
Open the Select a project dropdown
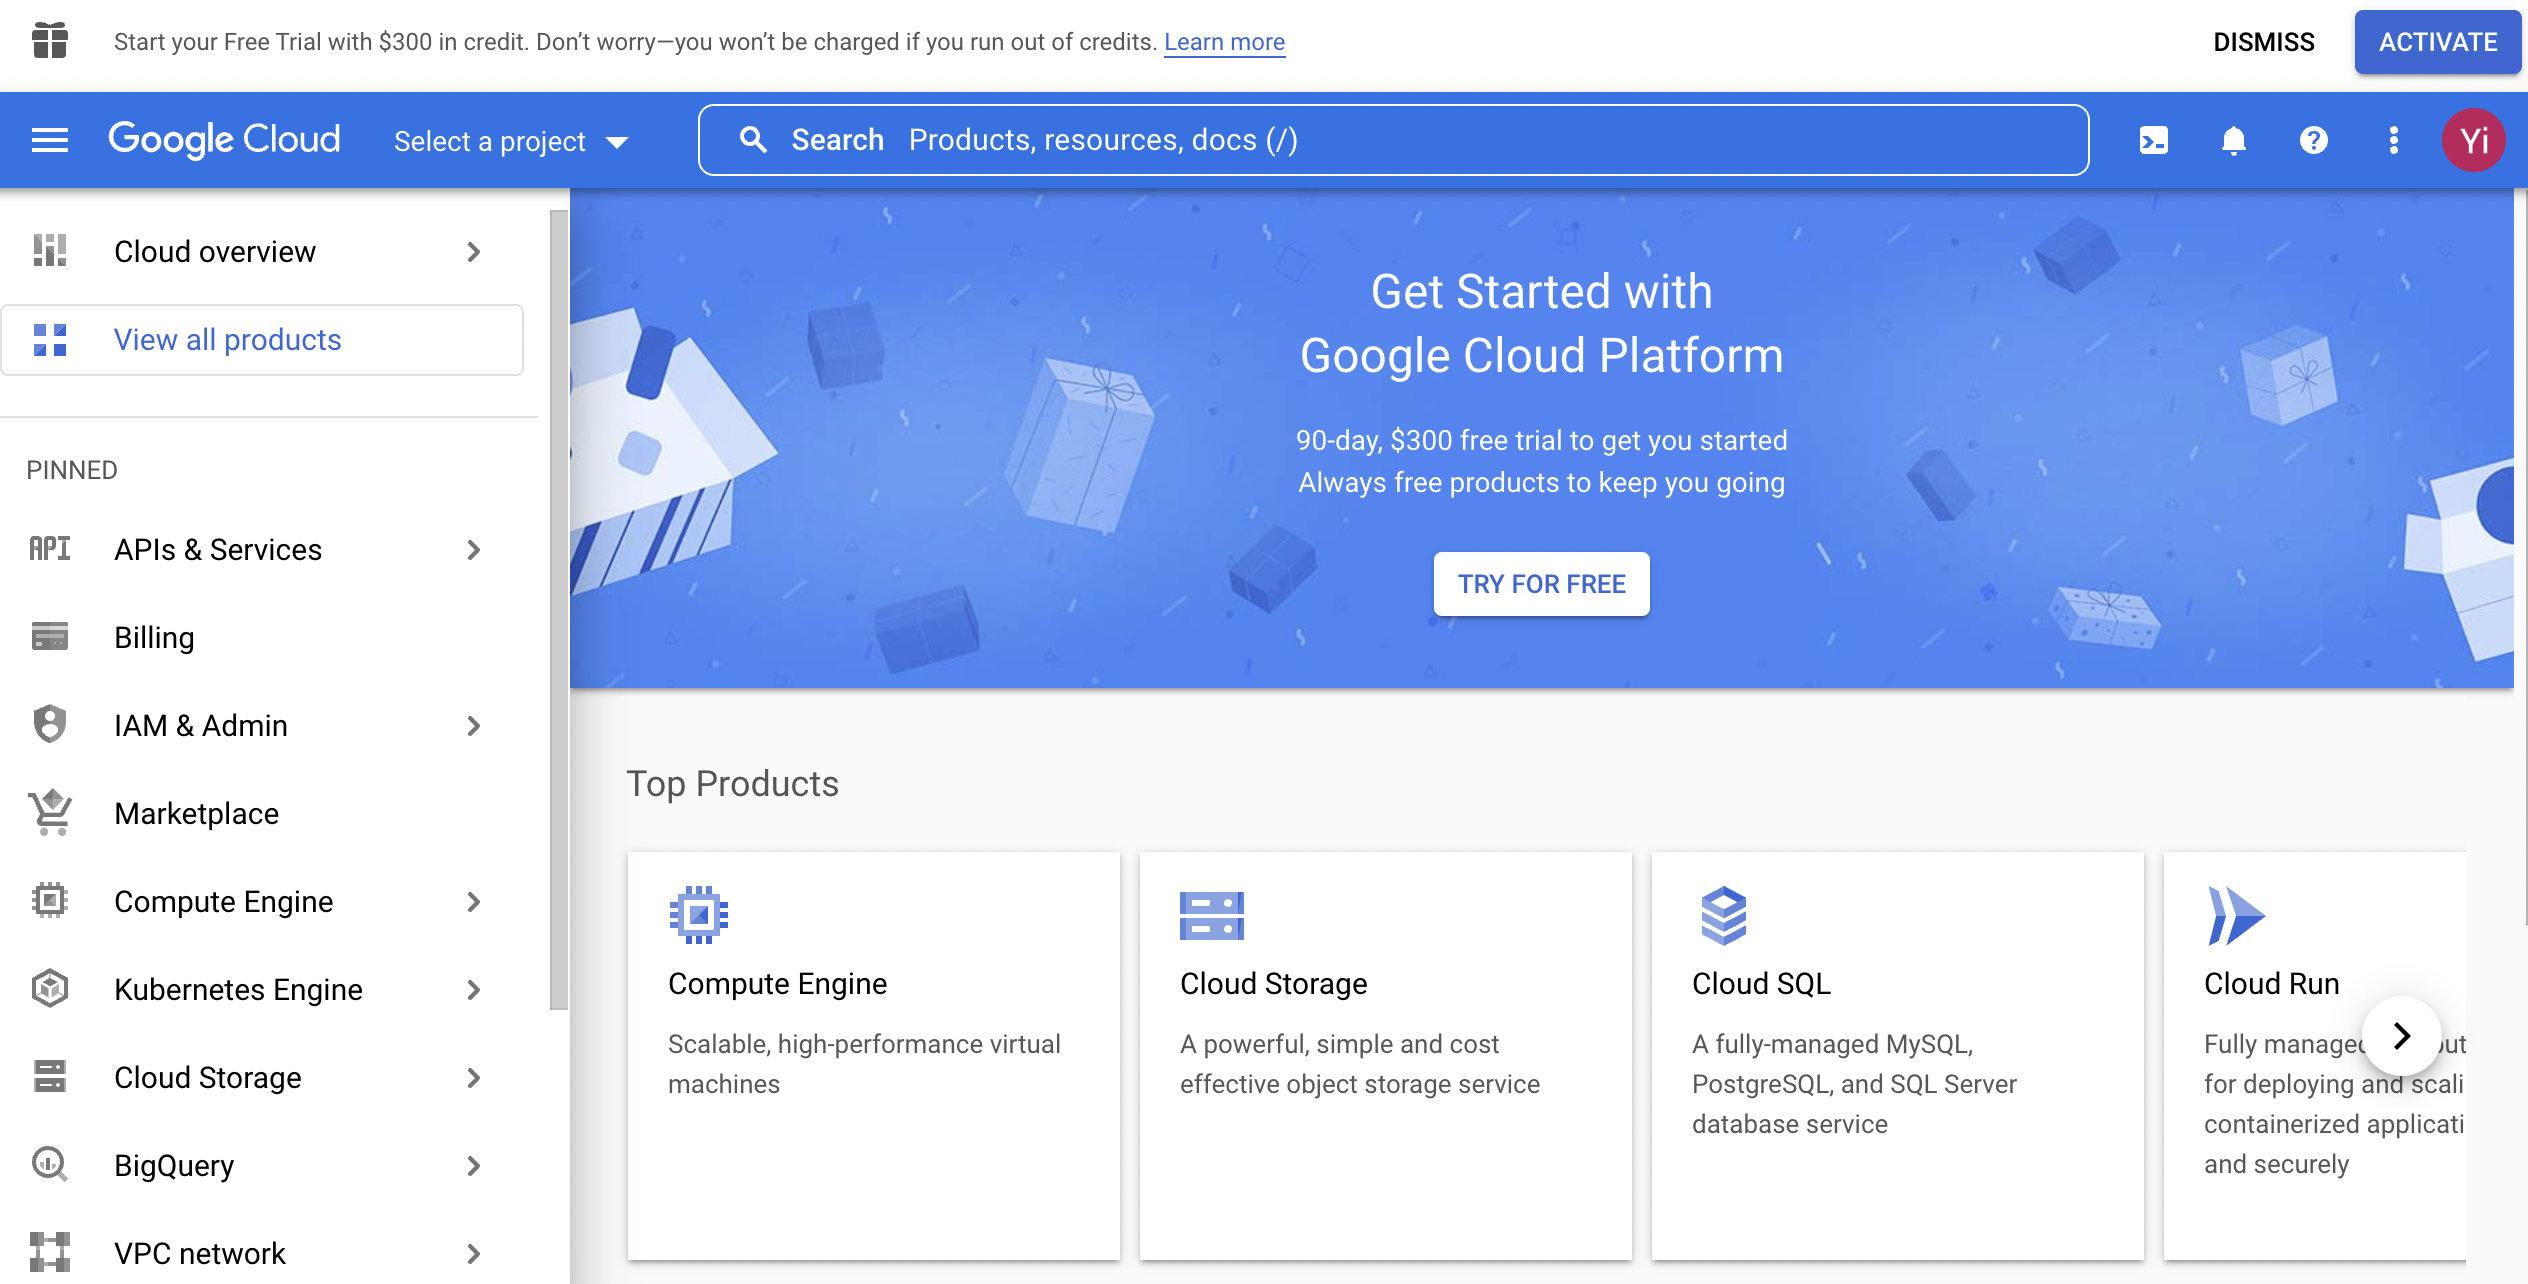point(511,141)
